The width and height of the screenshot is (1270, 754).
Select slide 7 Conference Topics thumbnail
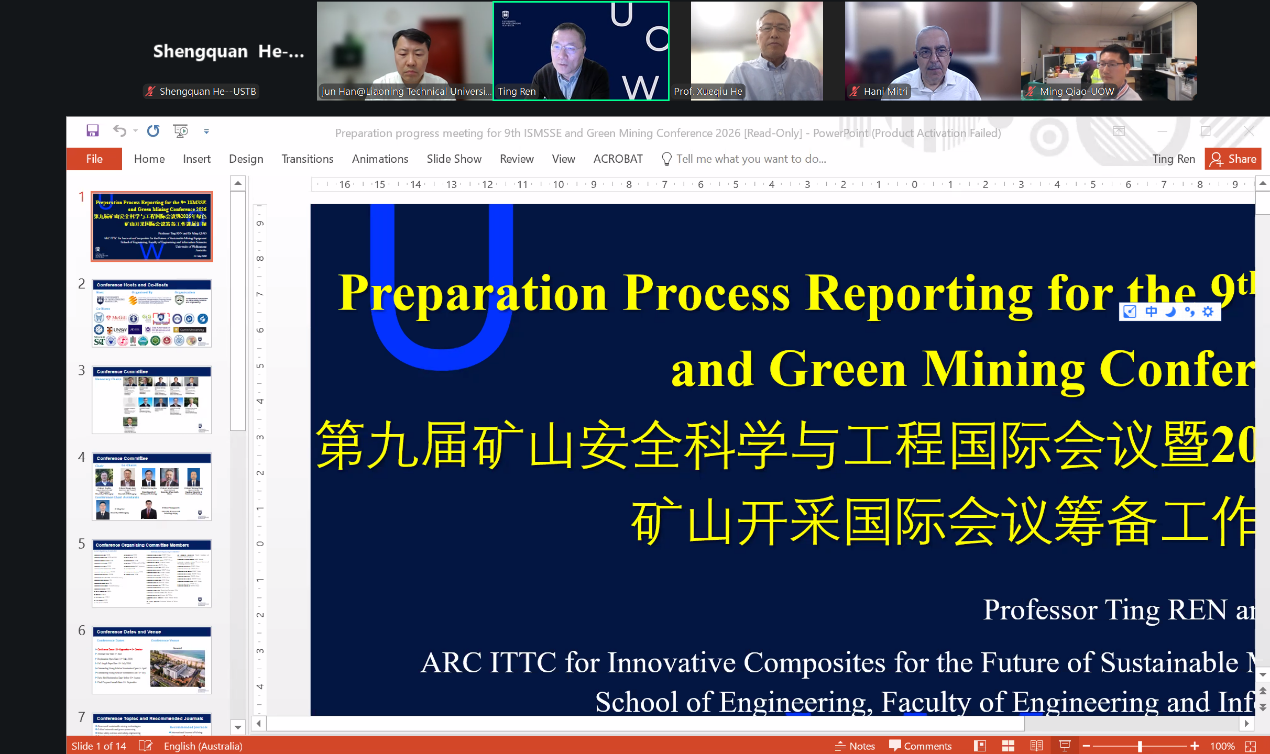[x=152, y=724]
